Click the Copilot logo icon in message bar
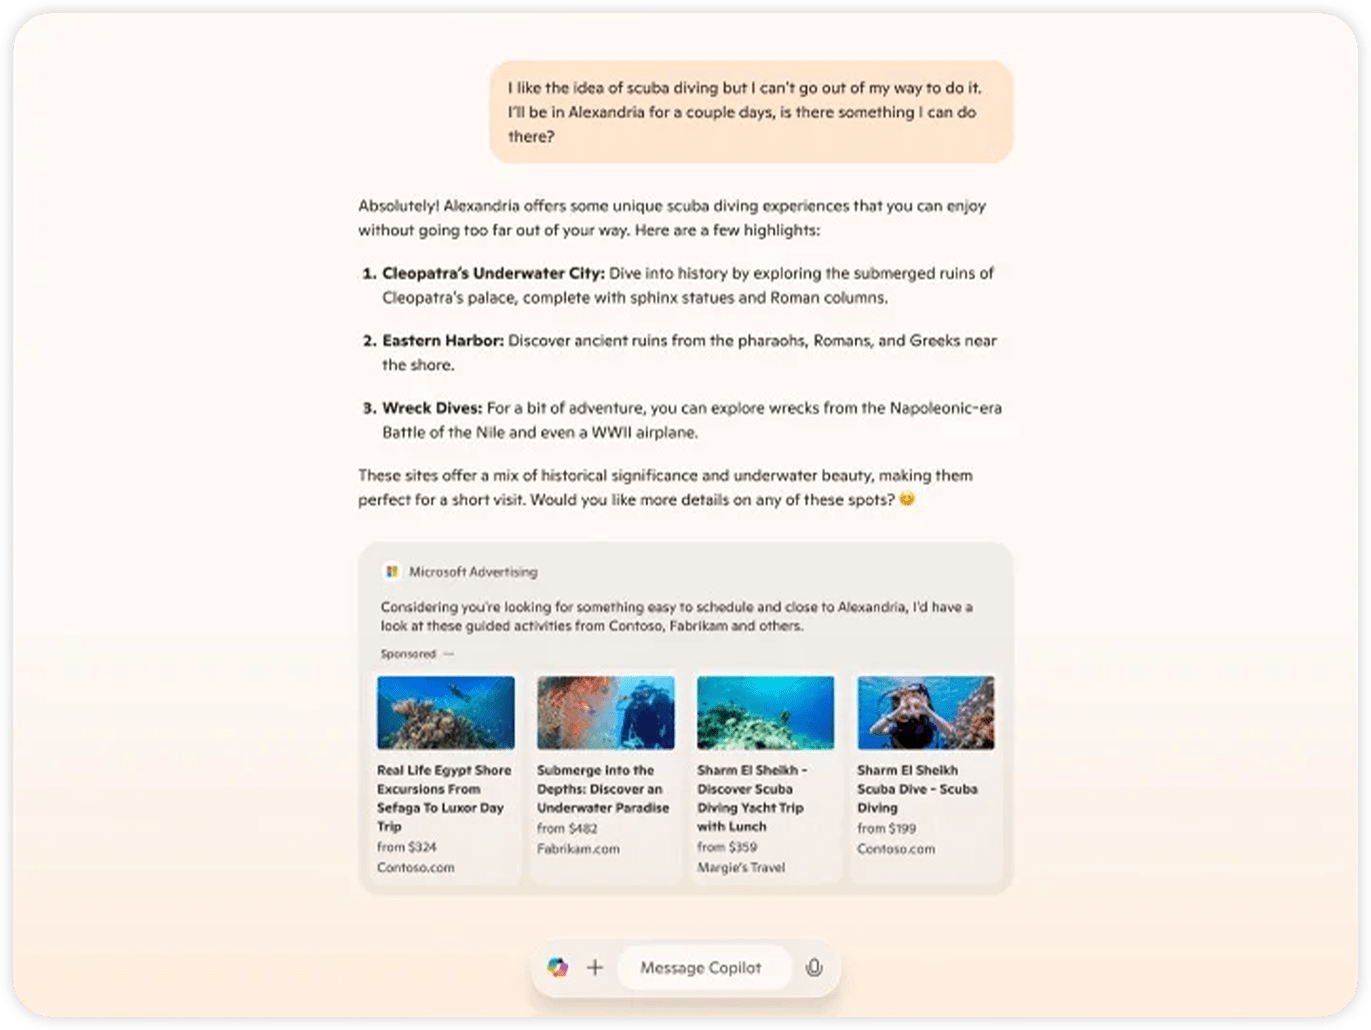 tap(557, 967)
